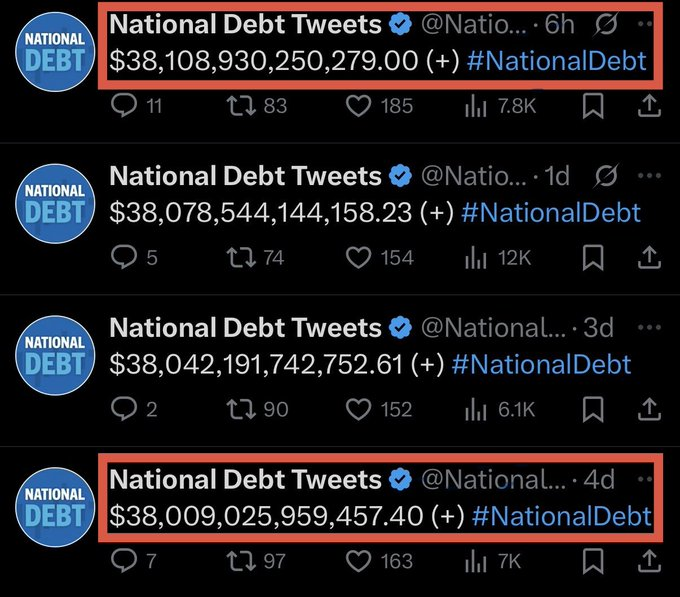Open National Debt avatar on 4d tweet
This screenshot has height=597, width=680.
[55, 504]
